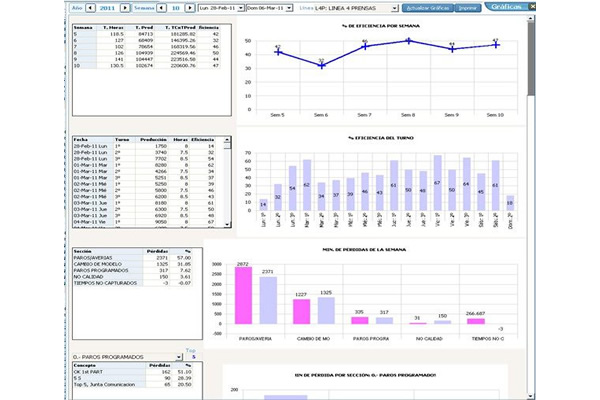Click the Top 5 link
600x400 pixels.
point(192,354)
